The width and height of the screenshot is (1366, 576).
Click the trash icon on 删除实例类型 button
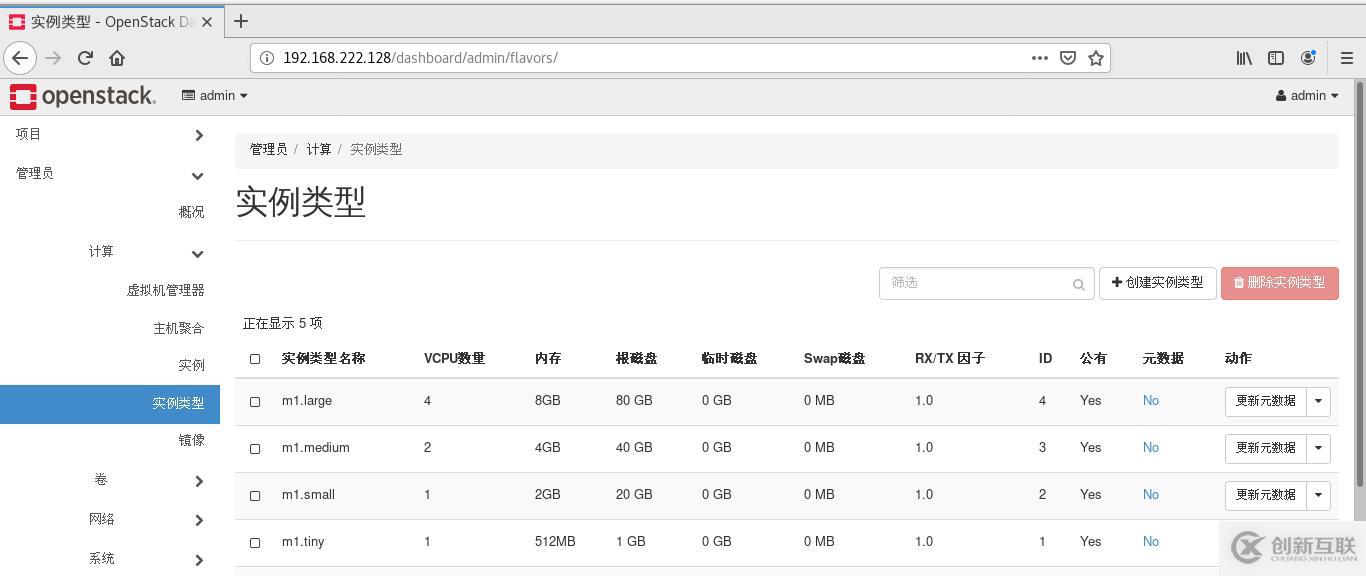pyautogui.click(x=1240, y=283)
